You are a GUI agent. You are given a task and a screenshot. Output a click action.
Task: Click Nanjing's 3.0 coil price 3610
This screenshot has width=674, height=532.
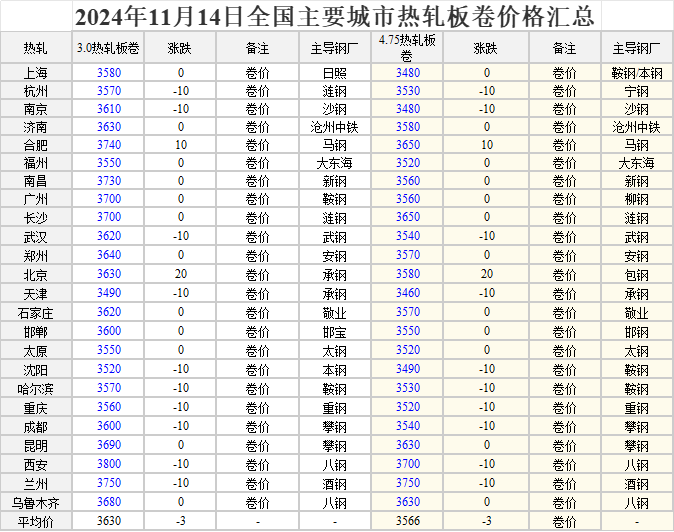pyautogui.click(x=109, y=109)
